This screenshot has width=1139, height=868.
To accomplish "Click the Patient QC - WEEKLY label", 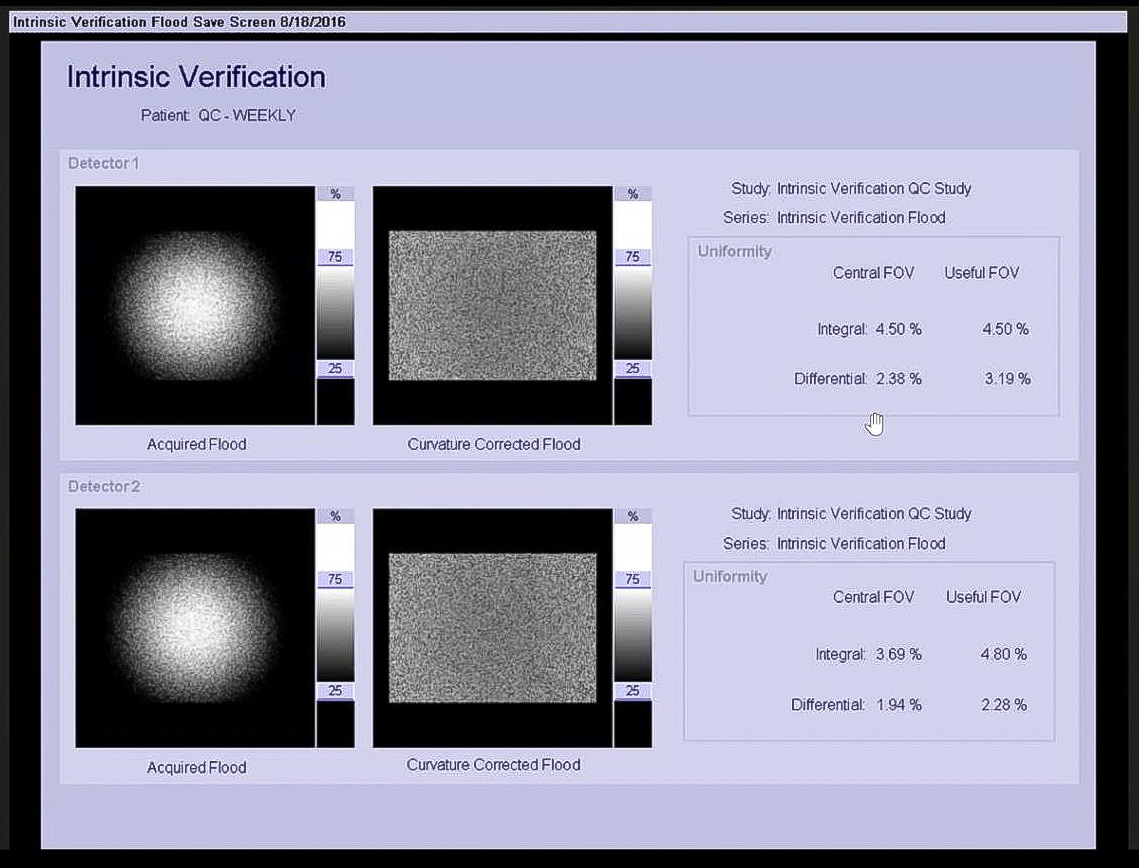I will click(218, 115).
